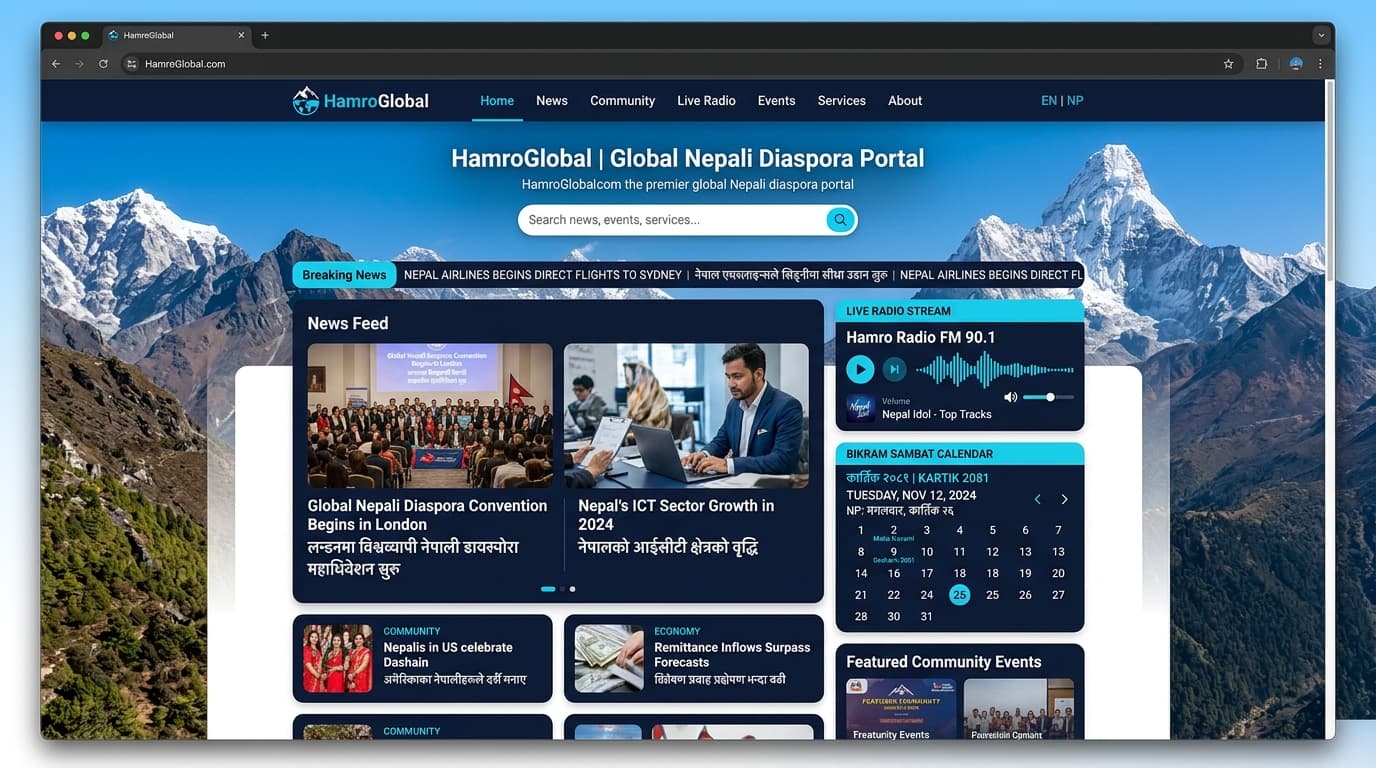
Task: Click the search magnifier button
Action: [x=840, y=220]
